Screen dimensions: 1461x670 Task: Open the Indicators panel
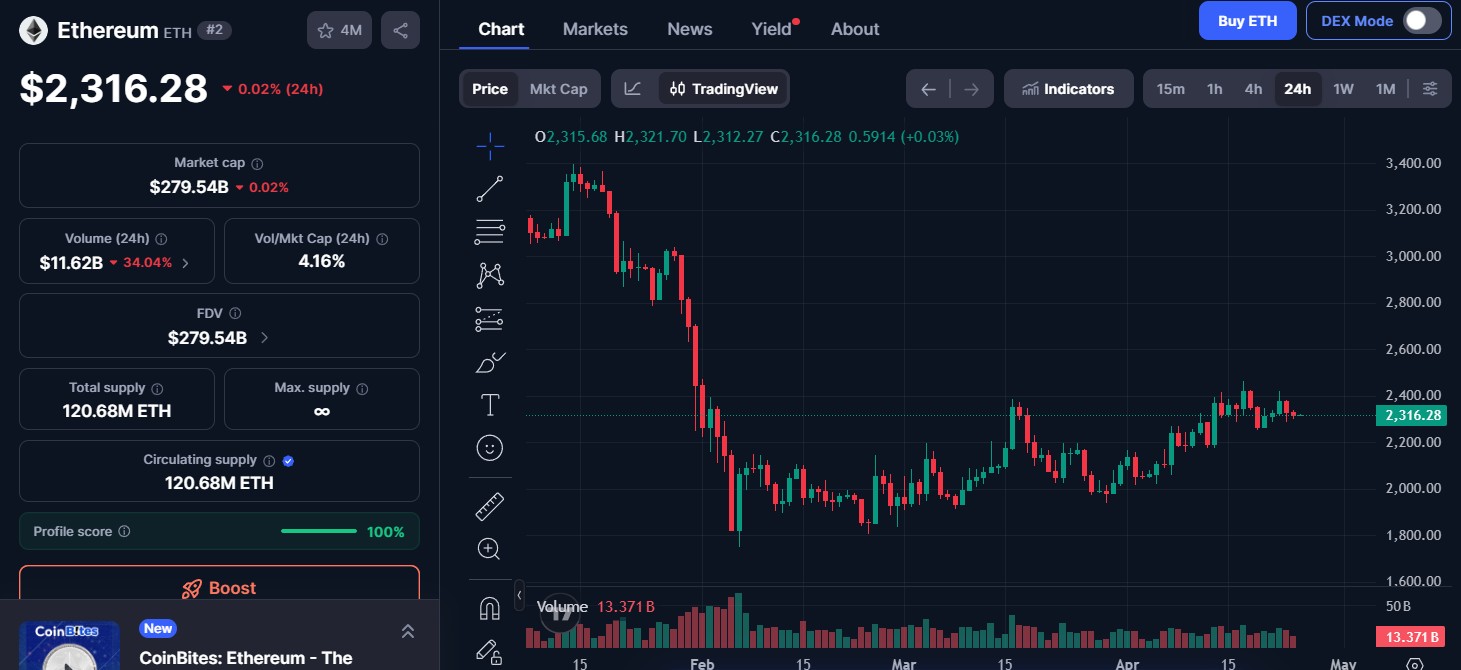pyautogui.click(x=1068, y=88)
